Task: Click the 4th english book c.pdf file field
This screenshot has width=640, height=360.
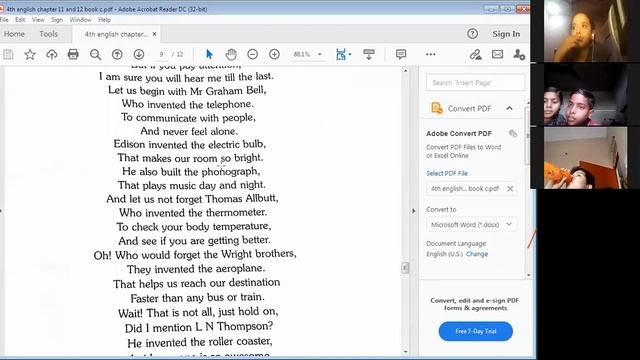Action: pos(471,189)
